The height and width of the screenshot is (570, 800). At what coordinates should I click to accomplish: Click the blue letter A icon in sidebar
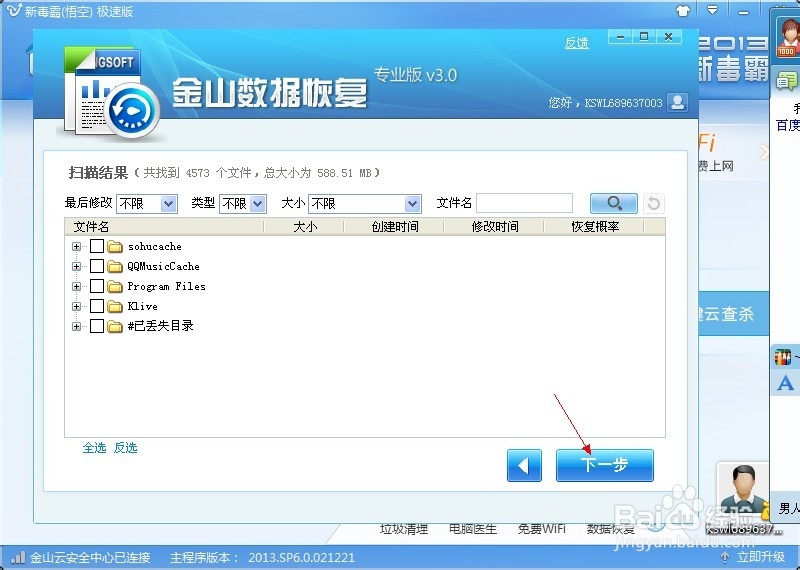pos(785,383)
